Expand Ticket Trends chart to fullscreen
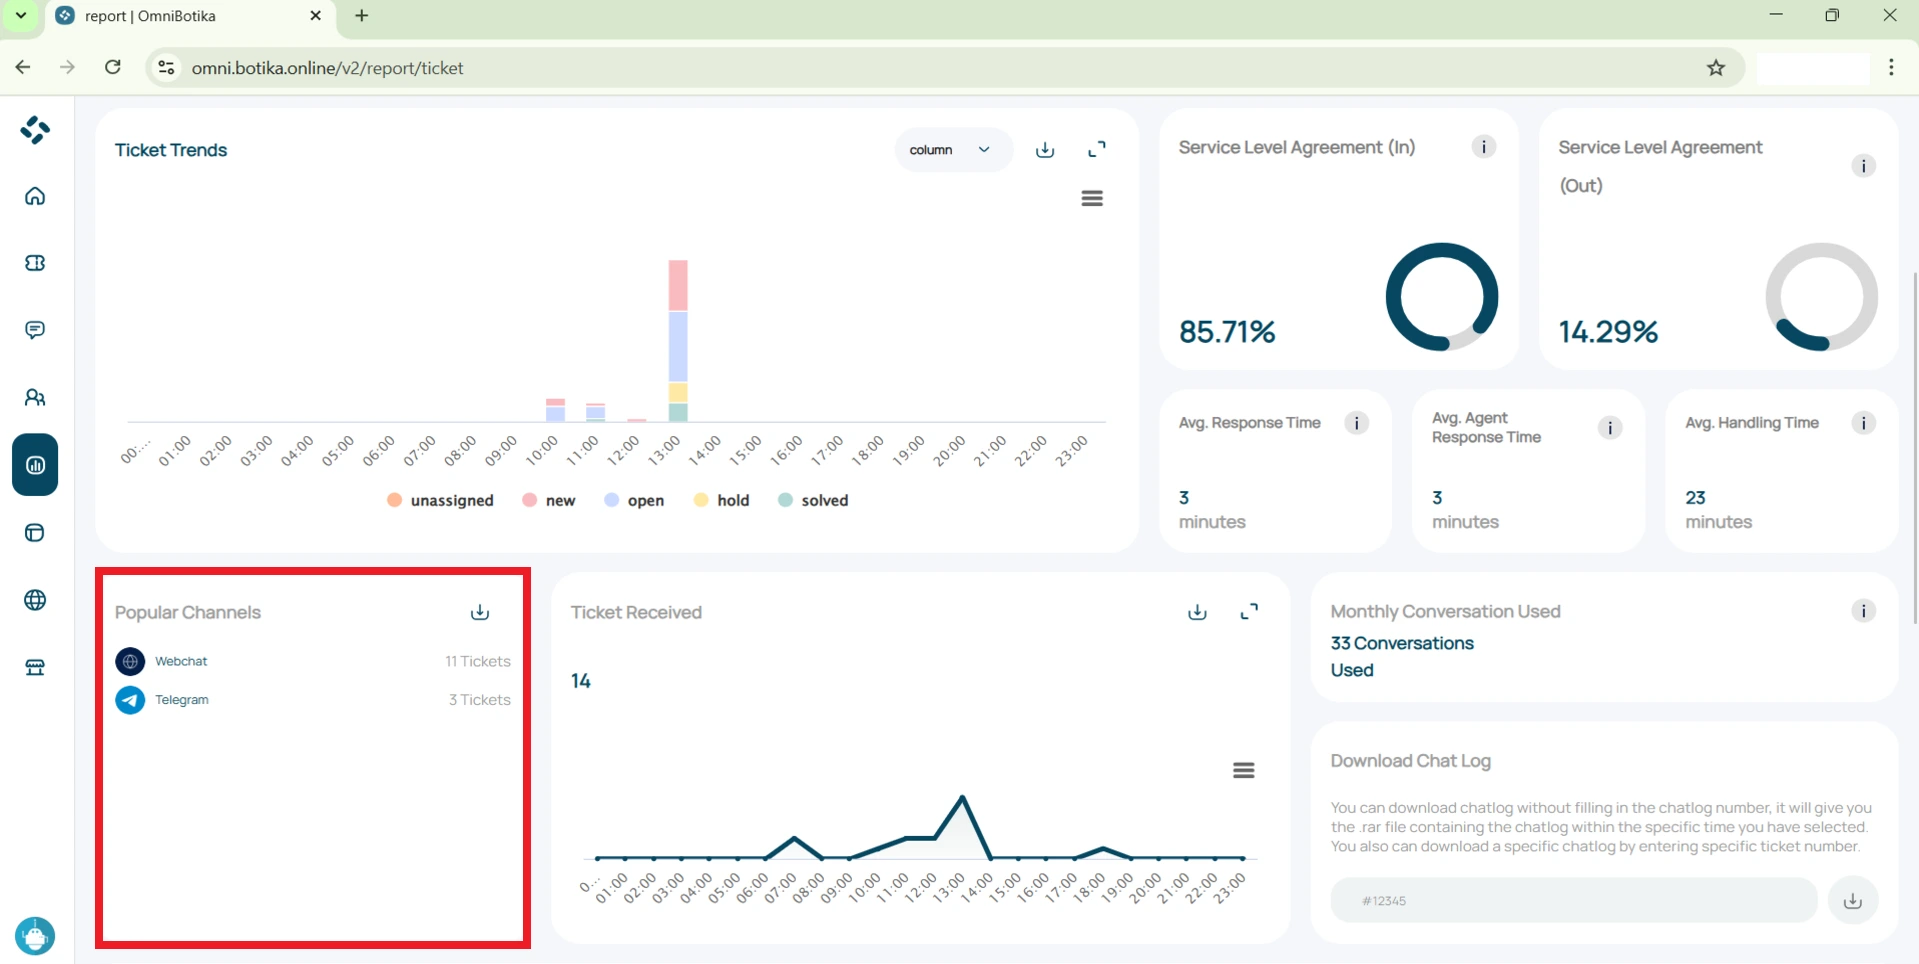 point(1097,150)
